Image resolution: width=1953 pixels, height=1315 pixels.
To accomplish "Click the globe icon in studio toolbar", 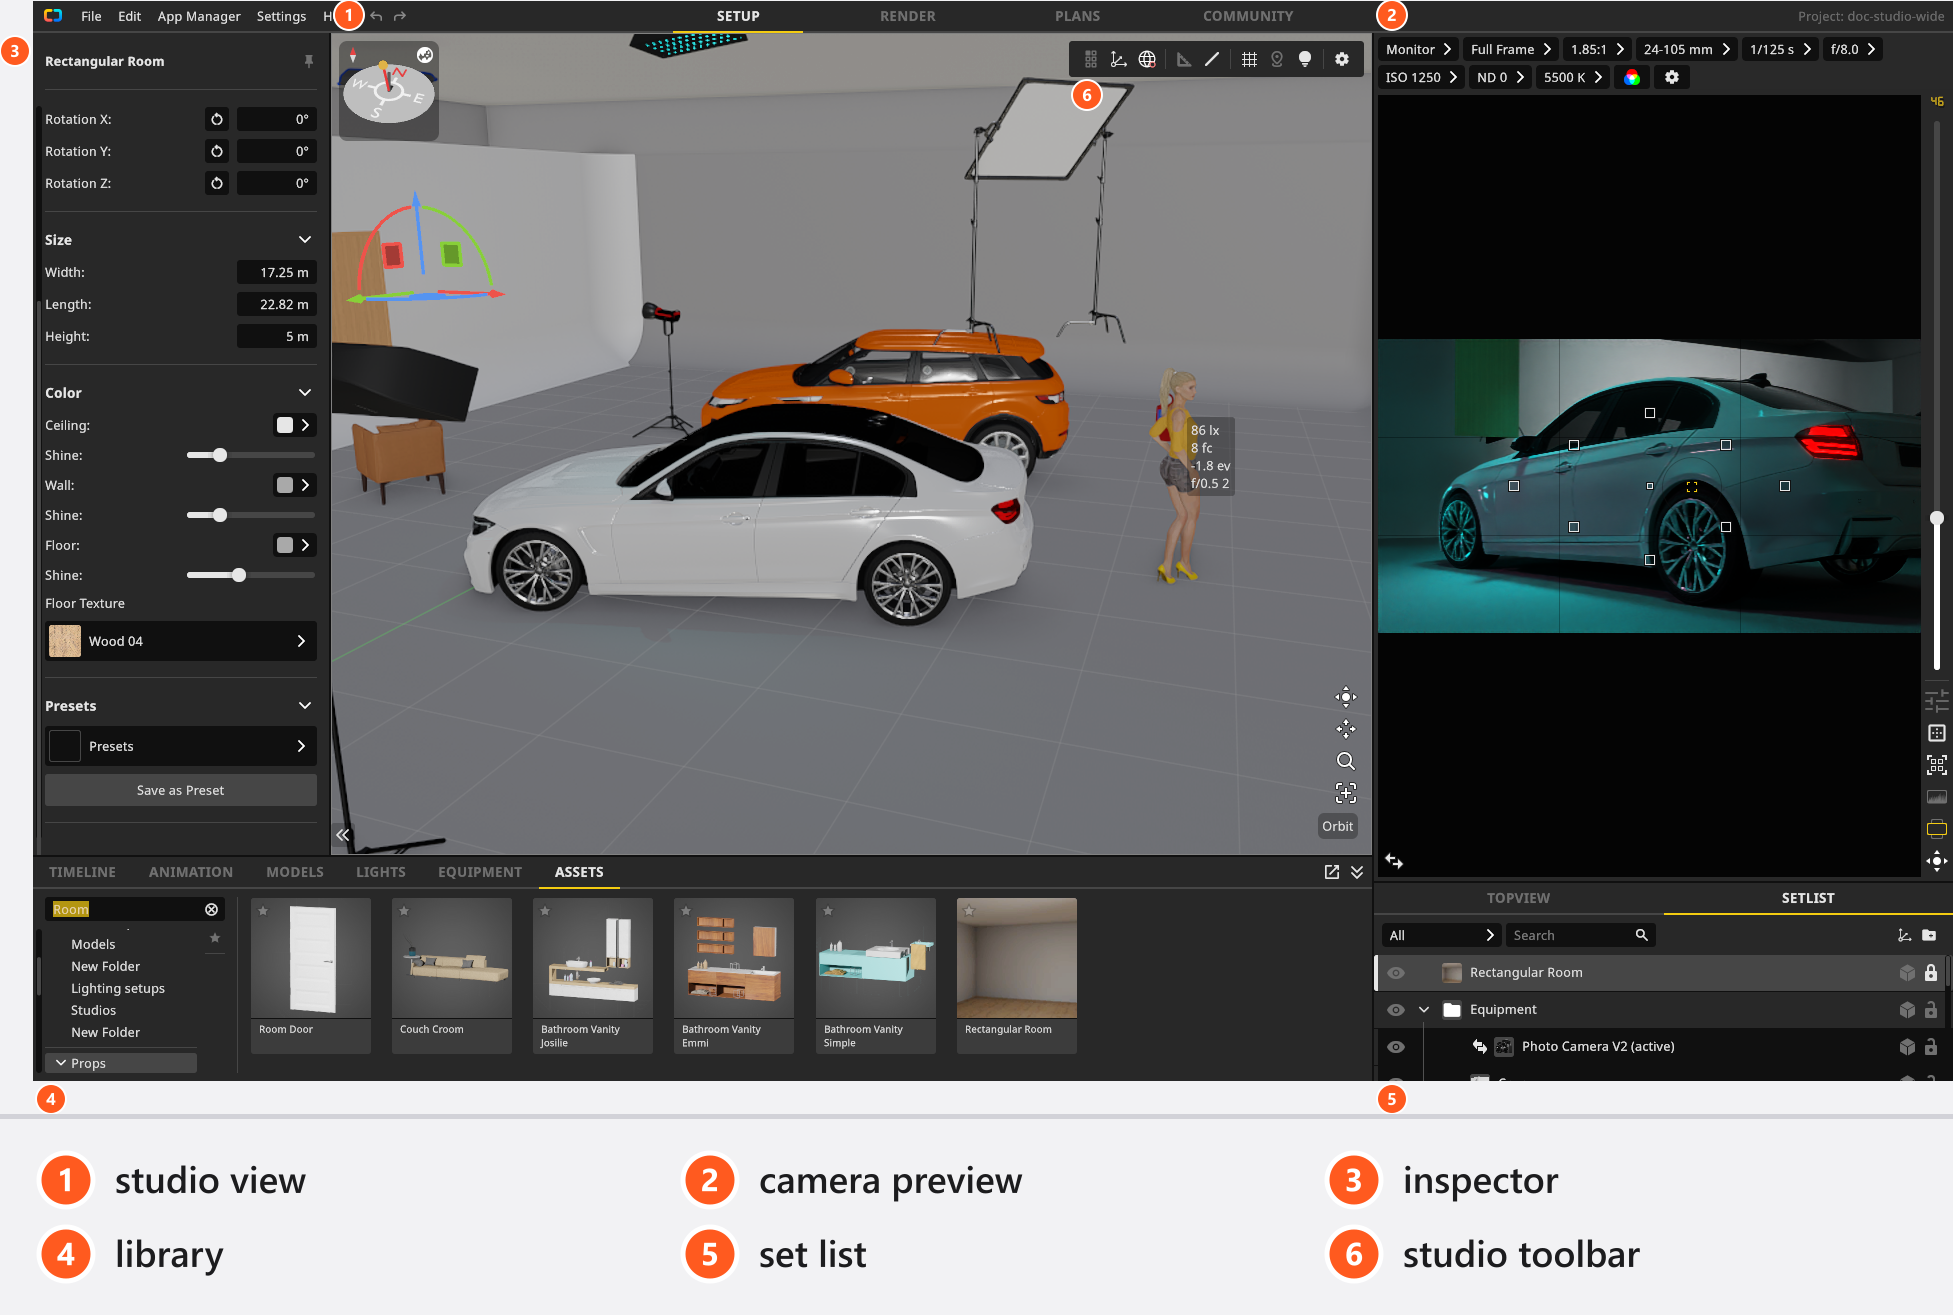I will click(1147, 60).
